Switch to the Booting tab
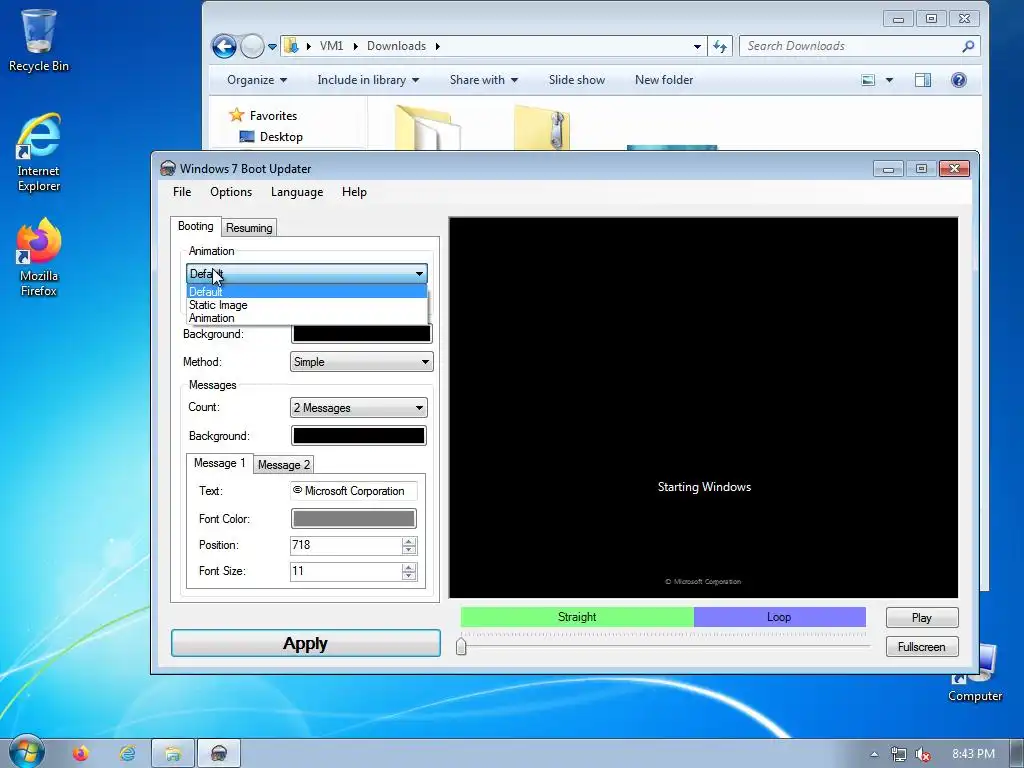 click(195, 226)
